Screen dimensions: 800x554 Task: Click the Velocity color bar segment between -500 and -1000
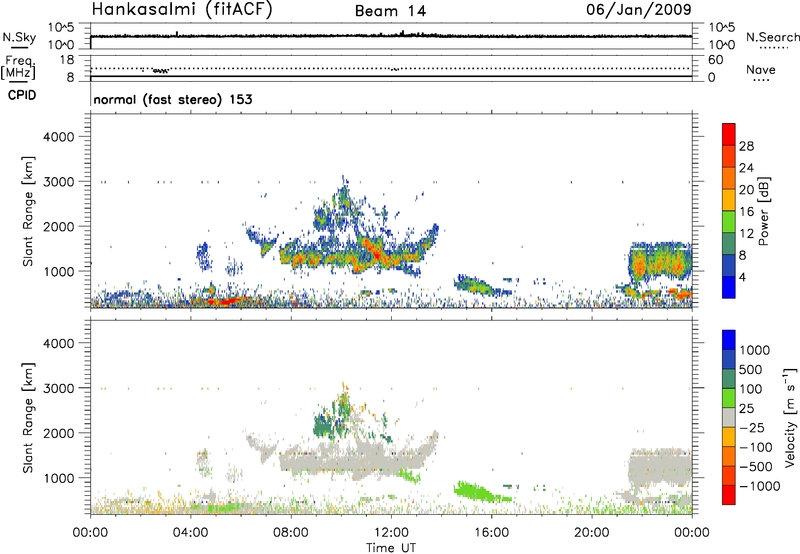(x=729, y=476)
